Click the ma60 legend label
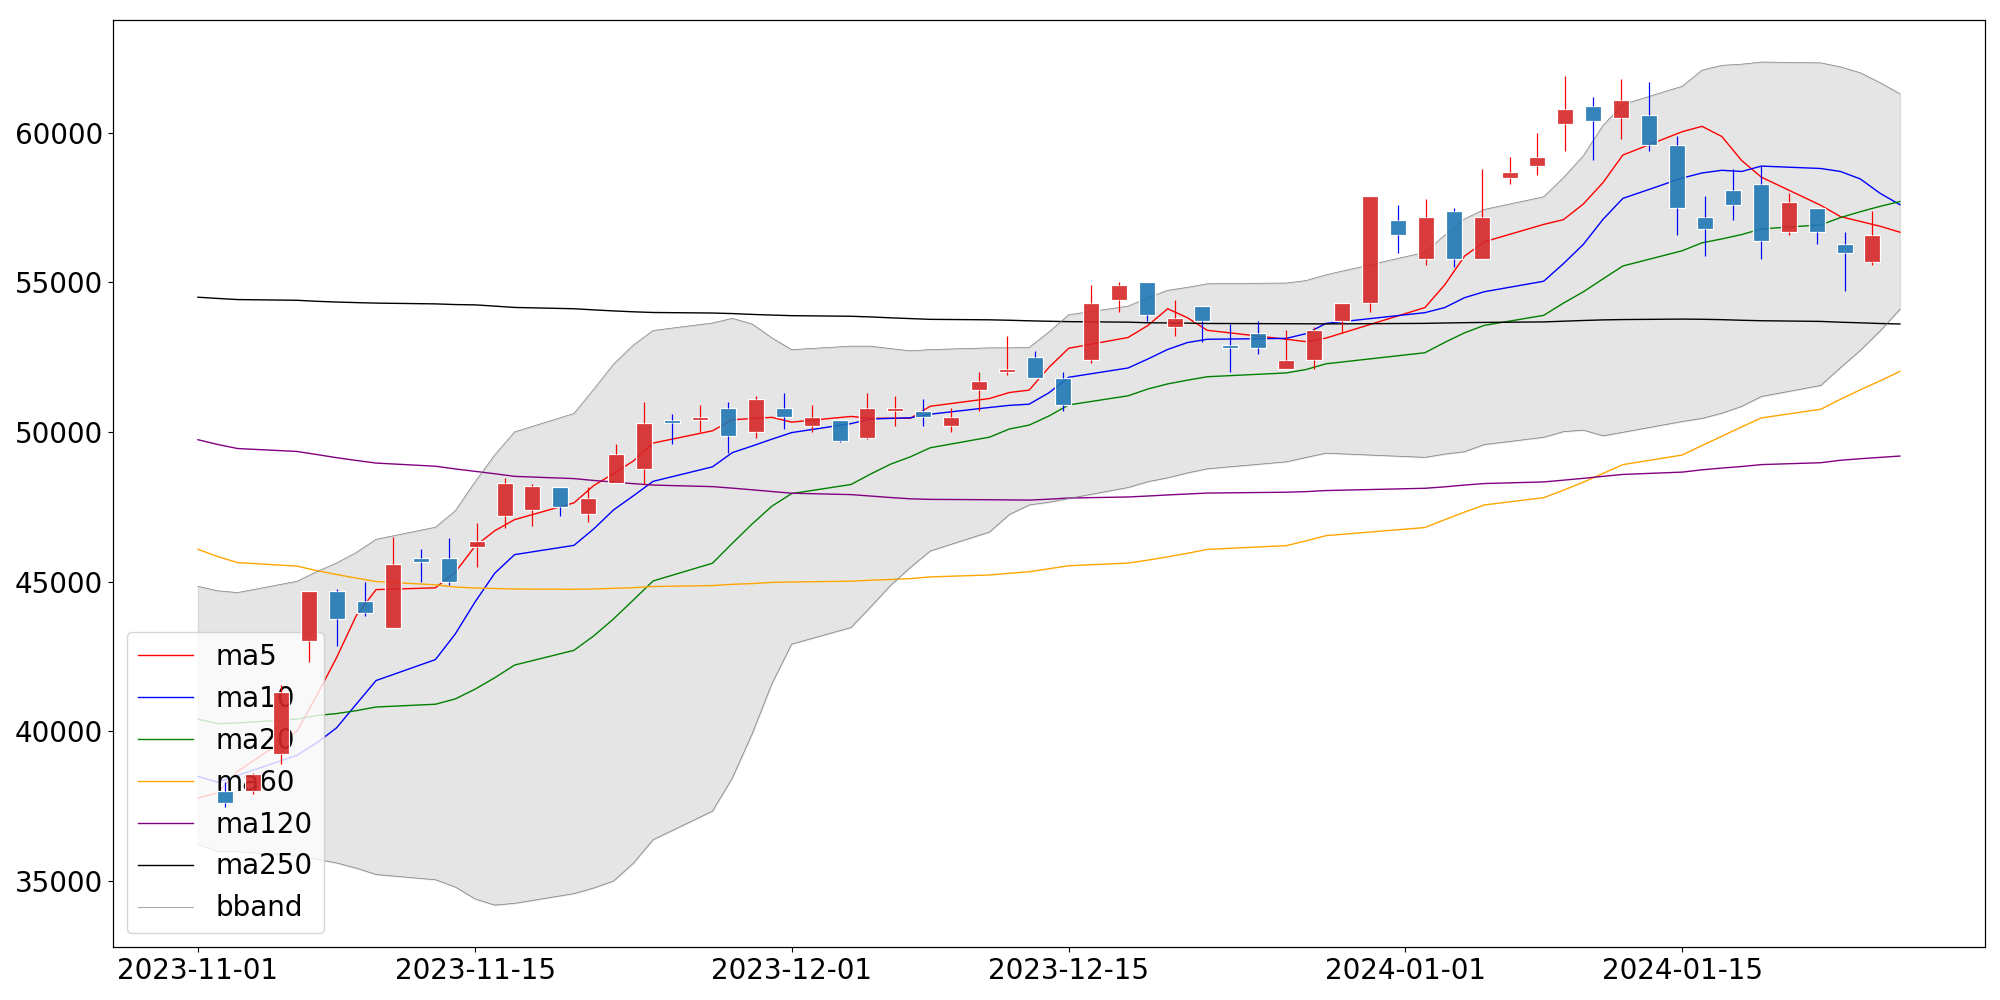 254,781
